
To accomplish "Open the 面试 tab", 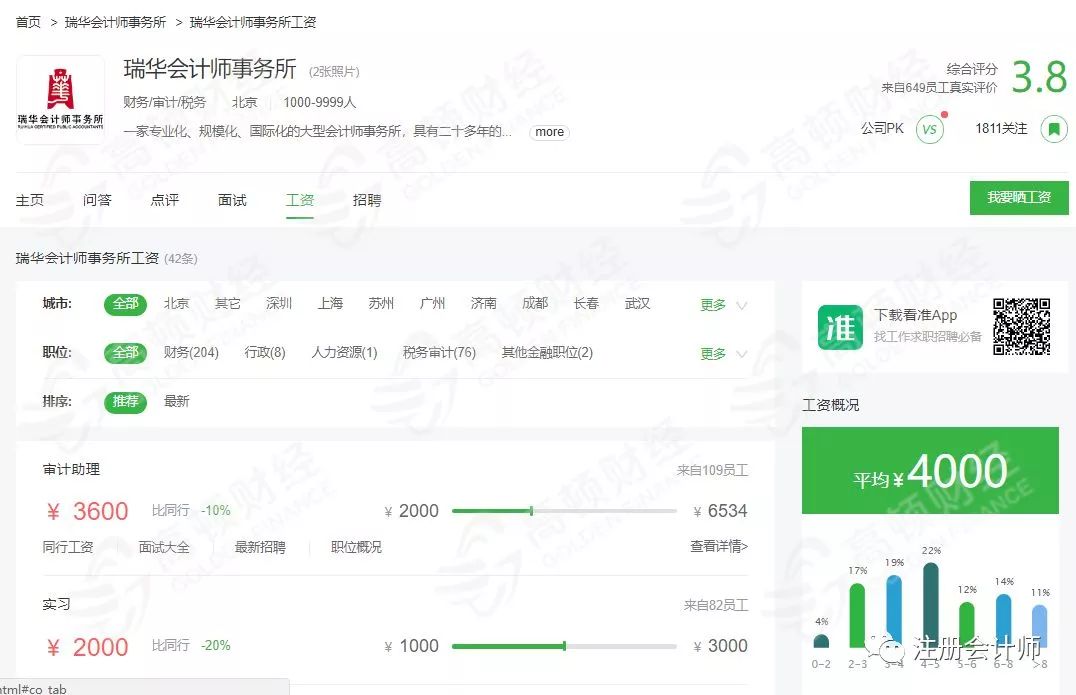I will click(x=232, y=200).
